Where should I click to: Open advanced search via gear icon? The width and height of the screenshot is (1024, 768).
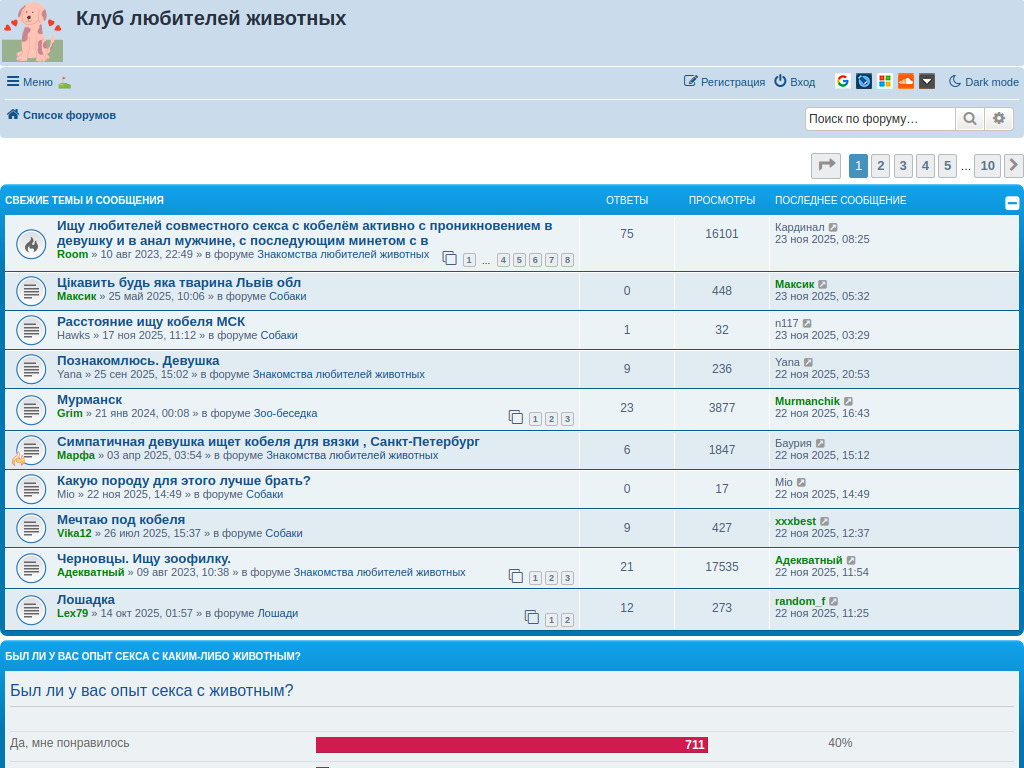(x=998, y=119)
